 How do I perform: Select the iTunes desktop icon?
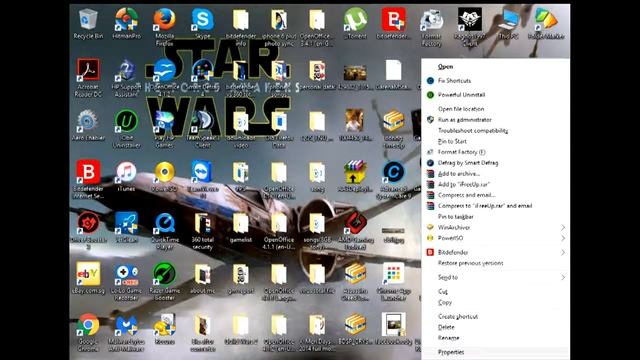pos(126,172)
